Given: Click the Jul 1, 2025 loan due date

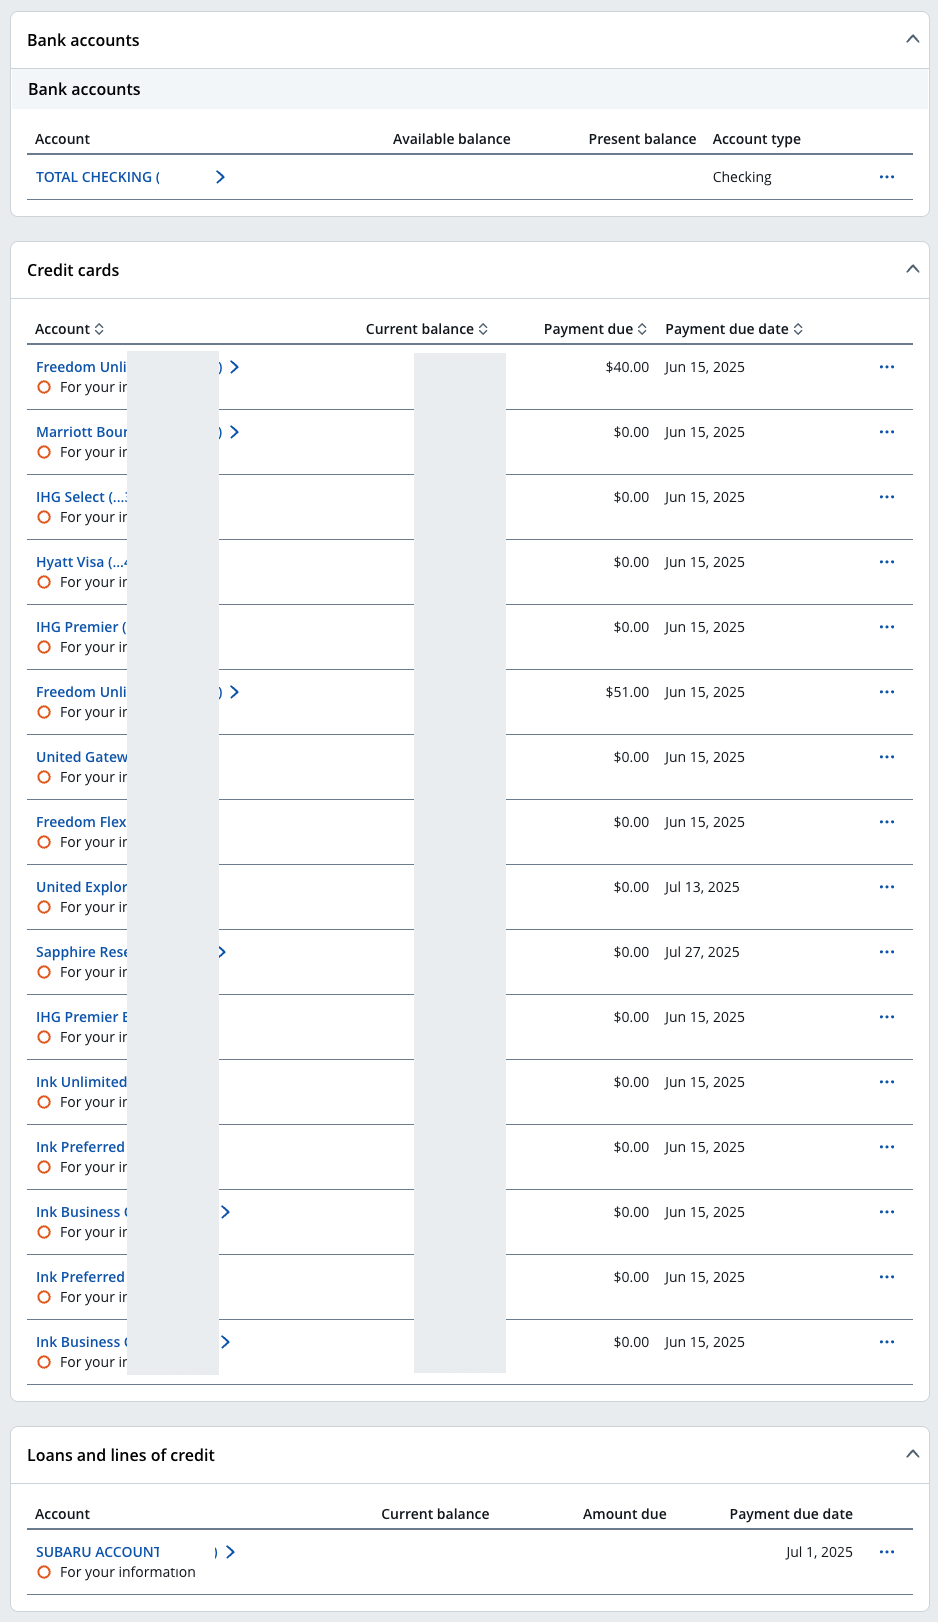Looking at the screenshot, I should tap(819, 1552).
